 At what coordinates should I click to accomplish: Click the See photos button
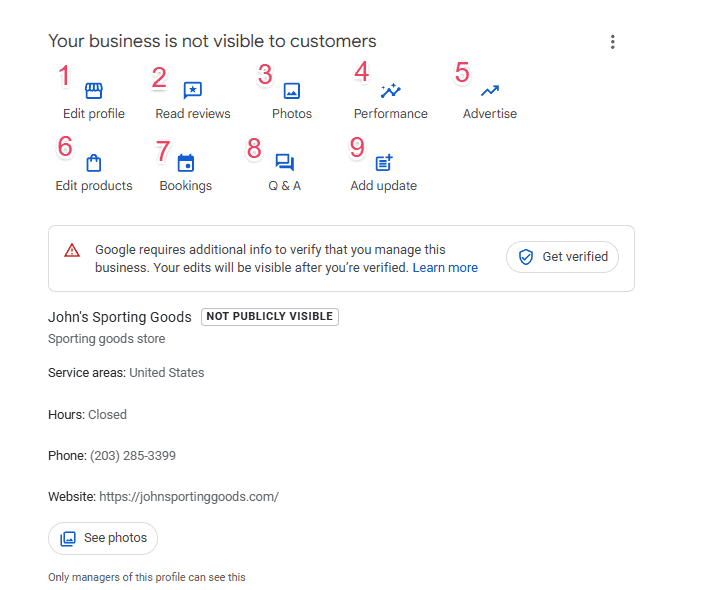(x=103, y=538)
